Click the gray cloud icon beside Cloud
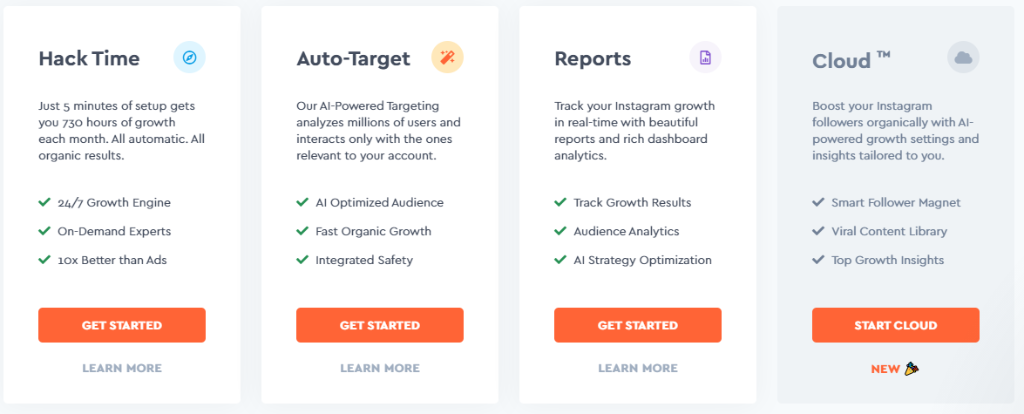This screenshot has height=414, width=1024. (x=963, y=58)
